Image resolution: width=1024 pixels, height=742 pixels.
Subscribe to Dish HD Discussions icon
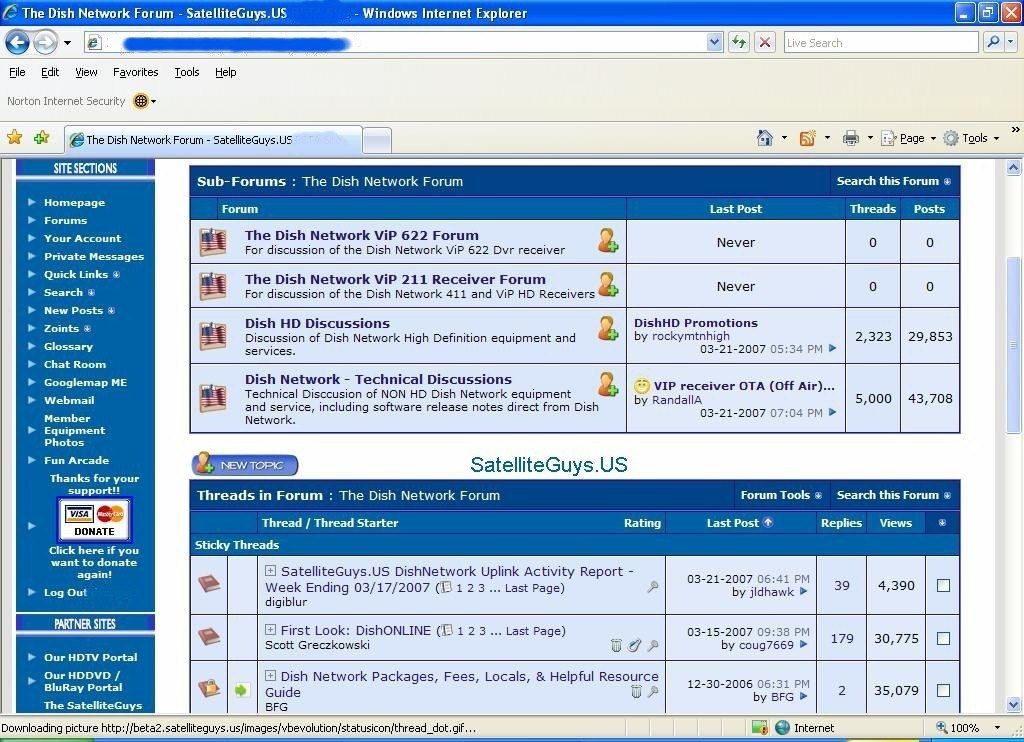(x=608, y=329)
